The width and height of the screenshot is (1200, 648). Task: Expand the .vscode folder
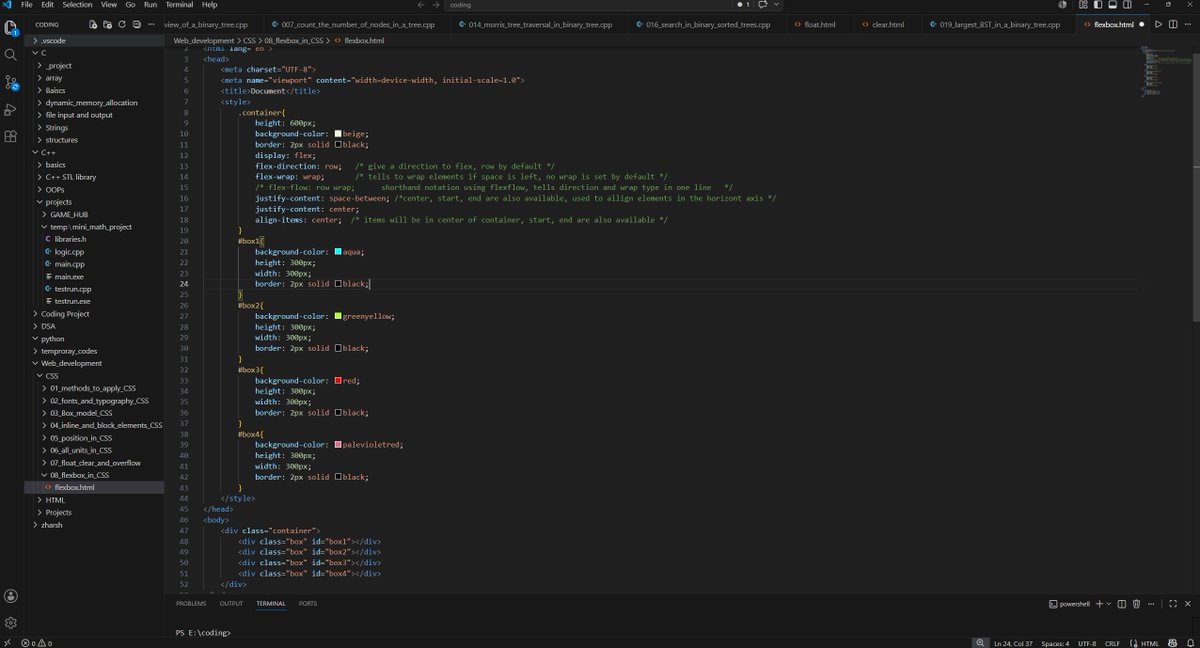coord(94,40)
